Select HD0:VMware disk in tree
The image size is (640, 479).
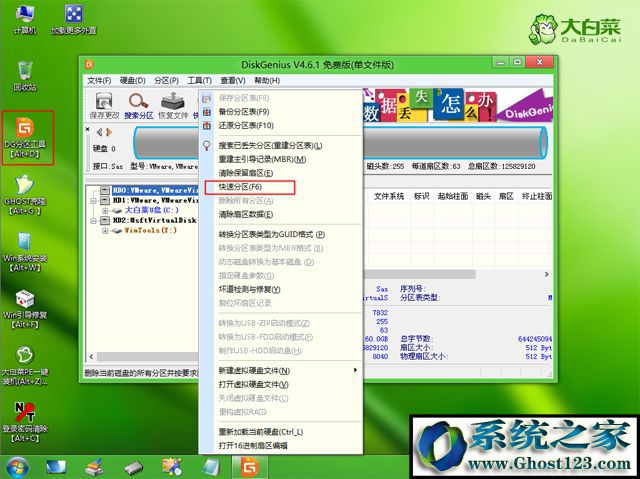(155, 191)
